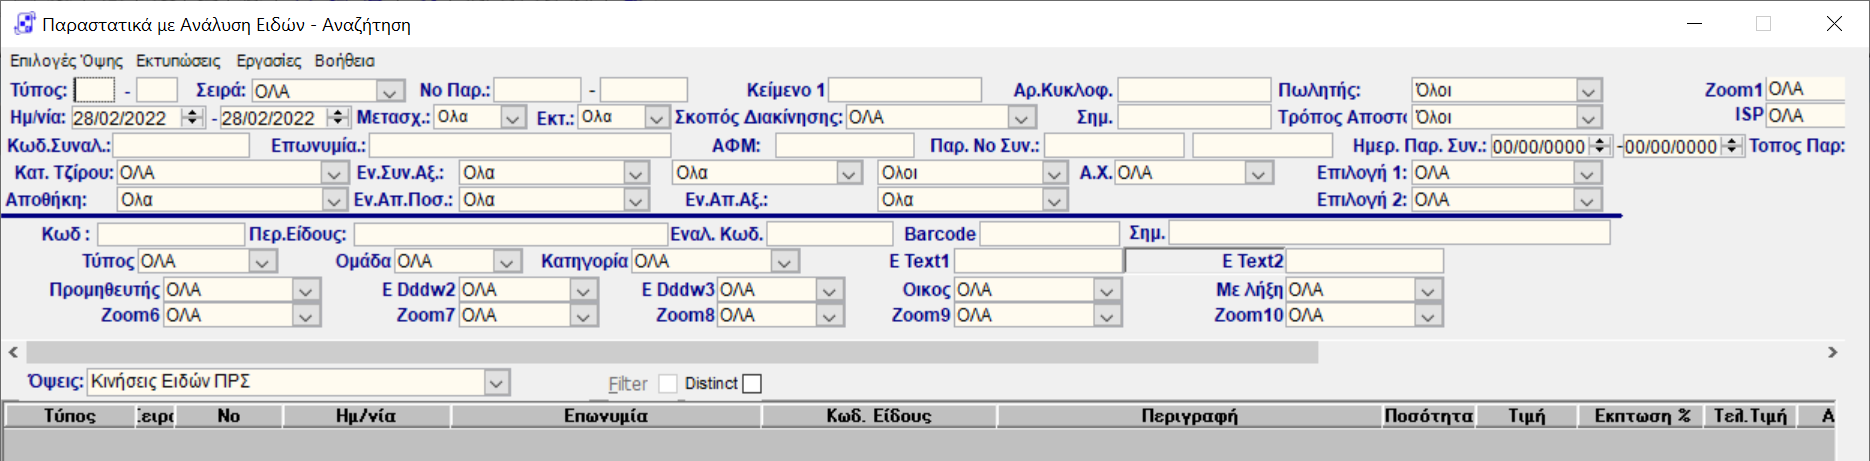Click the spinner arrows on the first Ημ/νία date field

[x=193, y=117]
